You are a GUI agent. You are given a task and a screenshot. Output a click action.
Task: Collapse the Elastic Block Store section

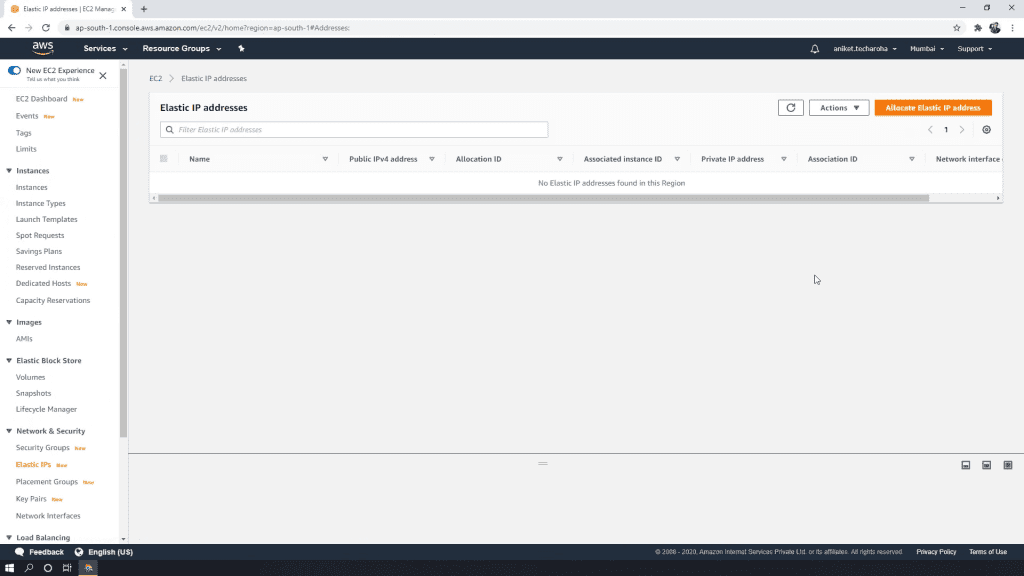point(9,360)
